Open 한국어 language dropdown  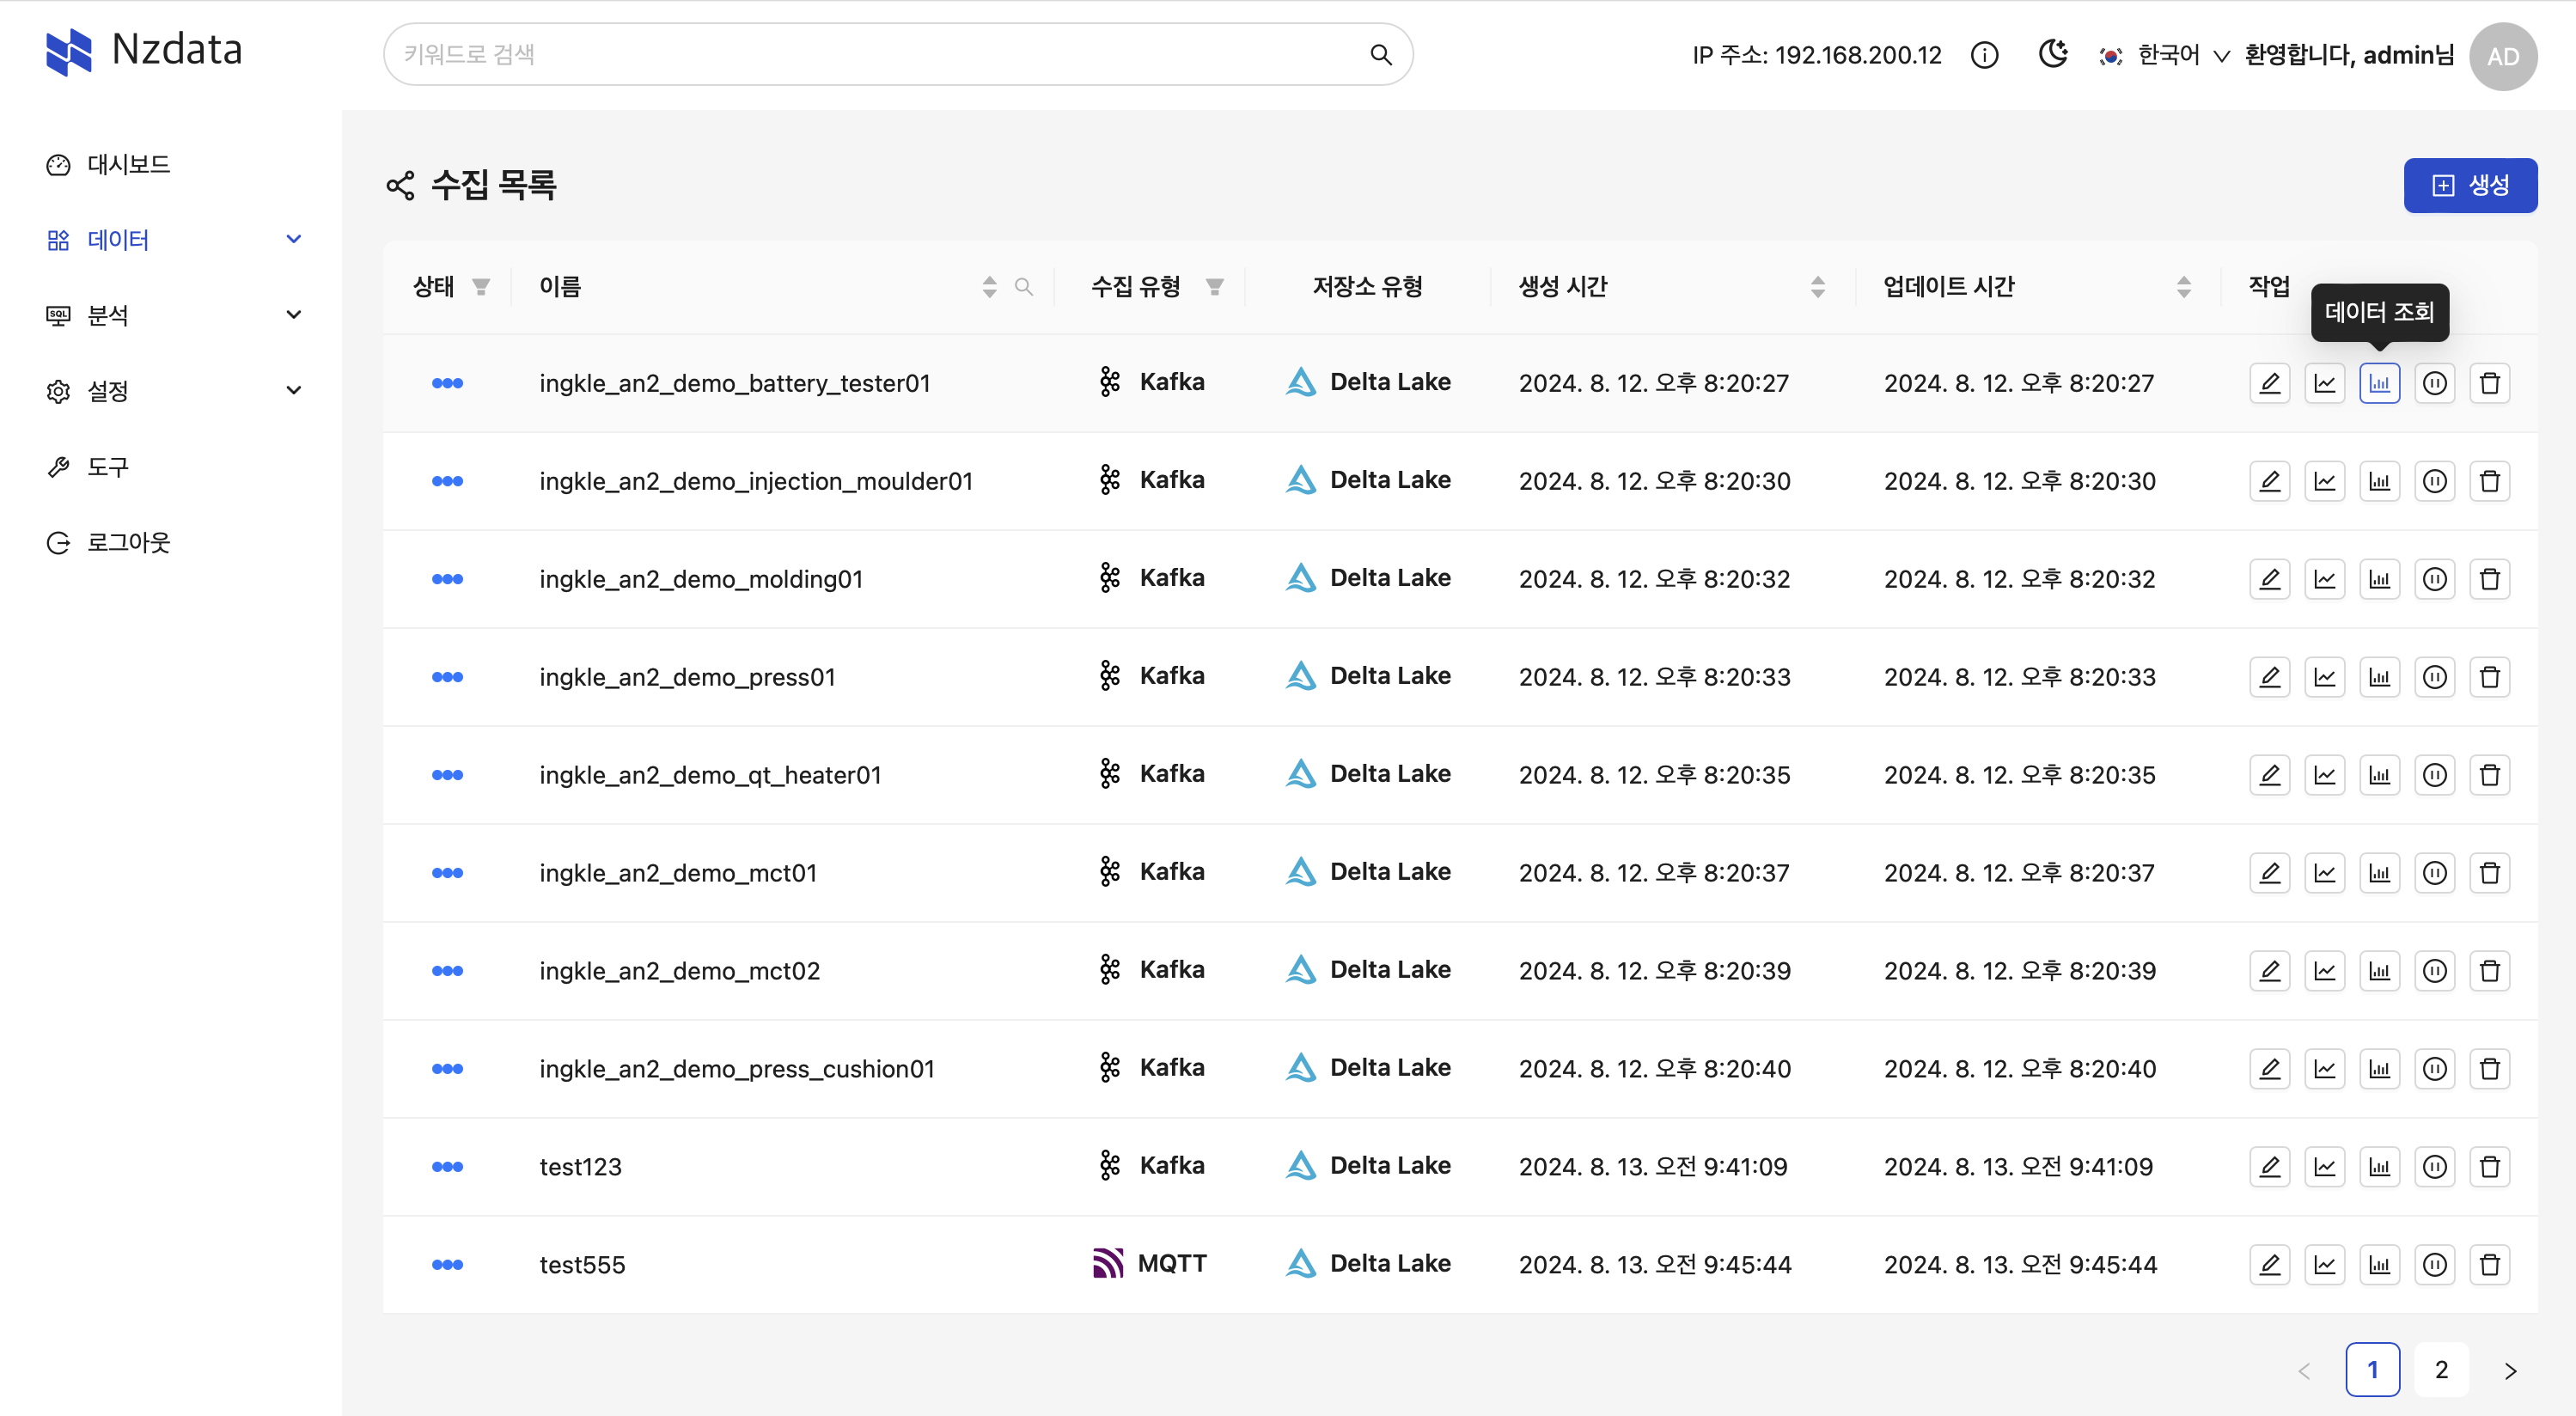coord(2165,55)
